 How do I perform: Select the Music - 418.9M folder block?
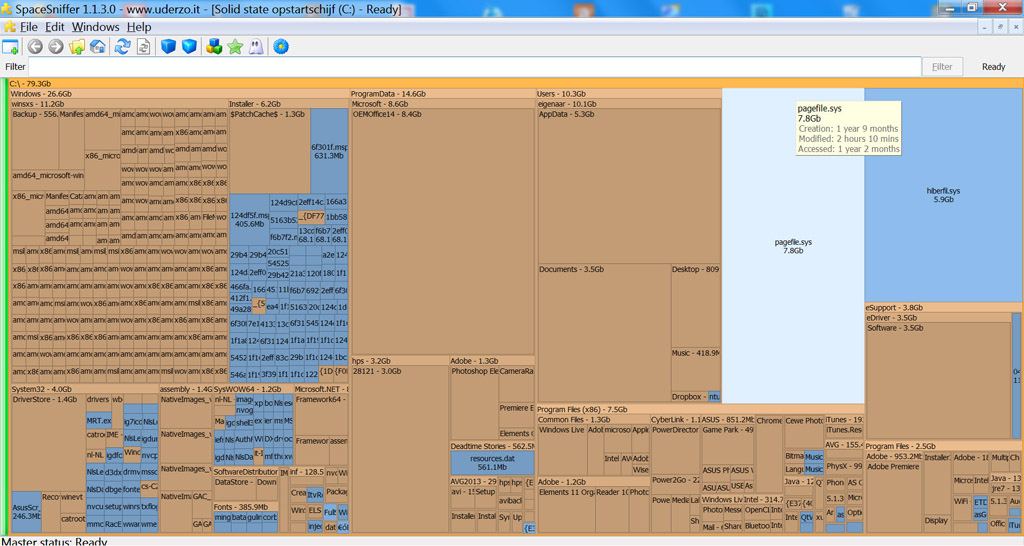(x=696, y=370)
